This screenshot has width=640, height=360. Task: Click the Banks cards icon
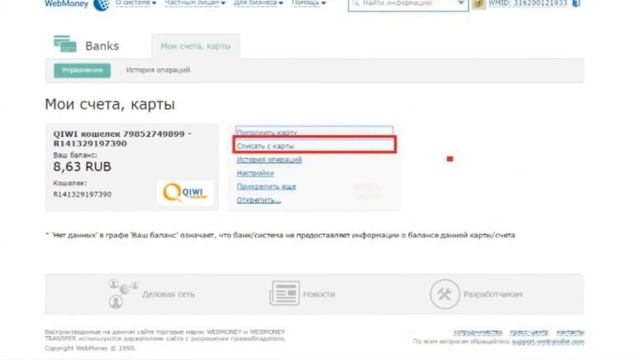point(65,44)
